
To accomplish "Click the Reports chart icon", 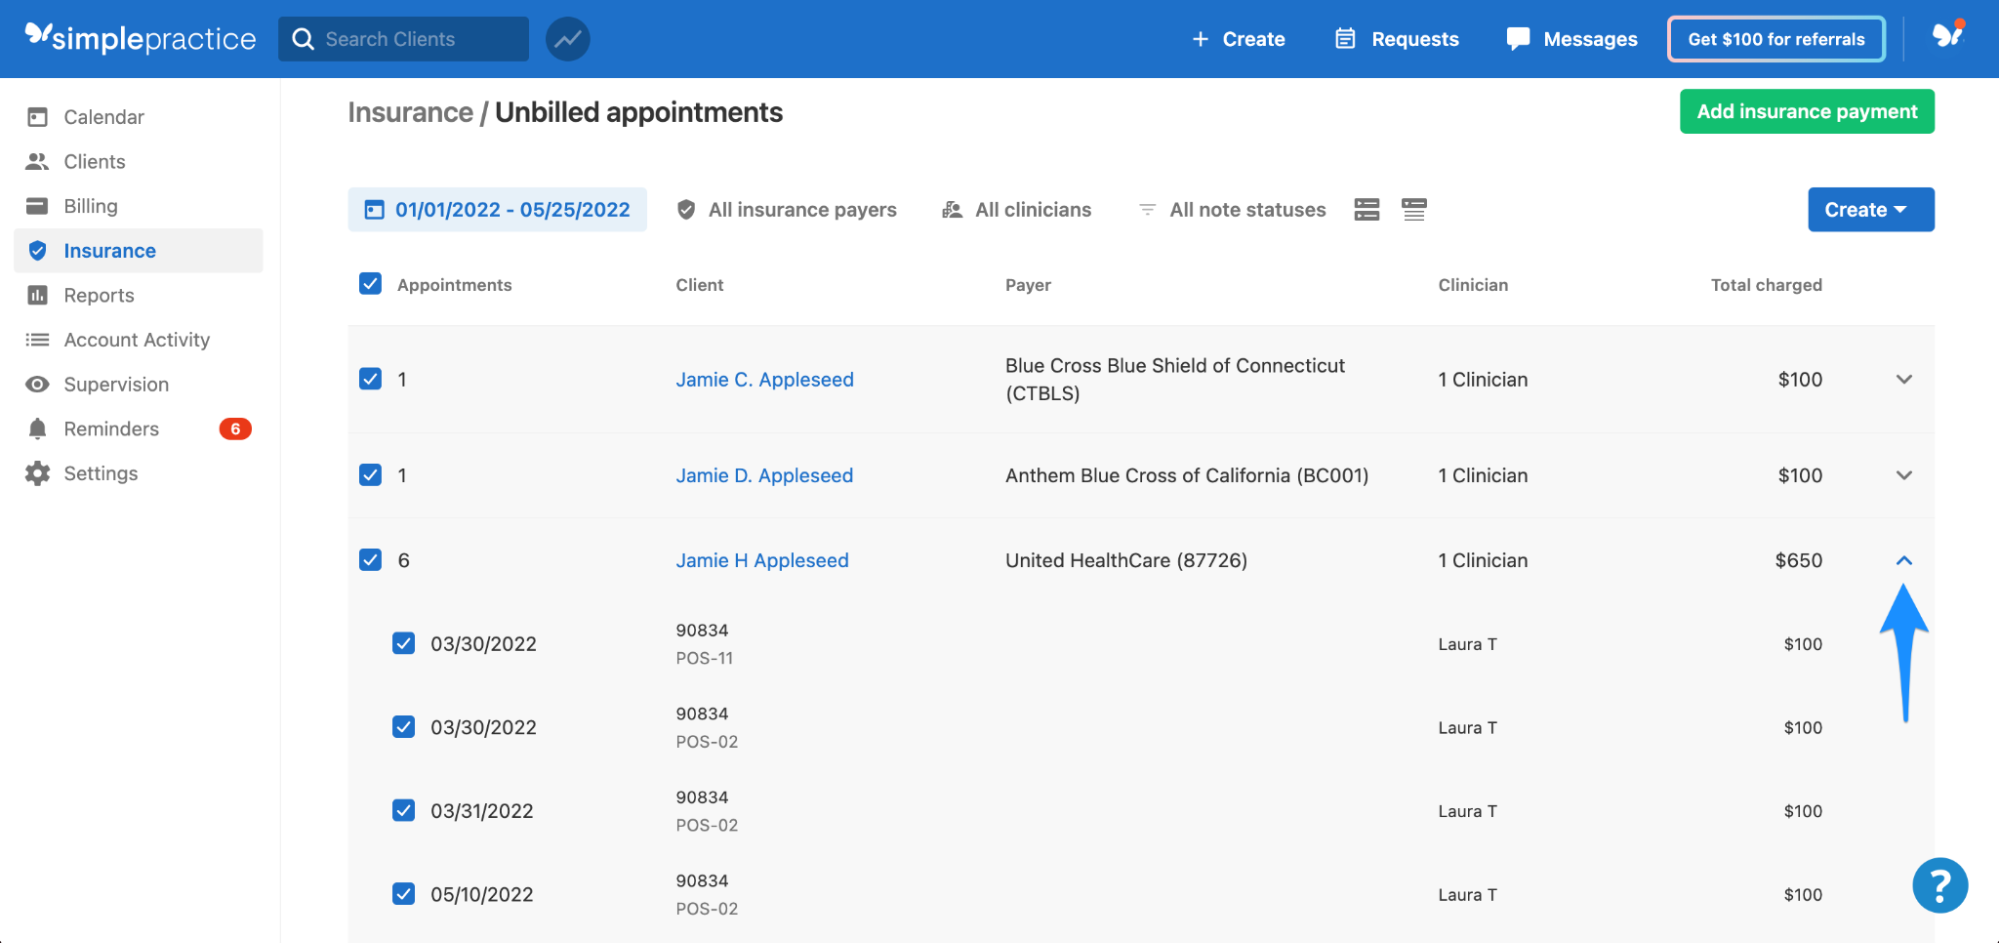I will click(x=37, y=295).
